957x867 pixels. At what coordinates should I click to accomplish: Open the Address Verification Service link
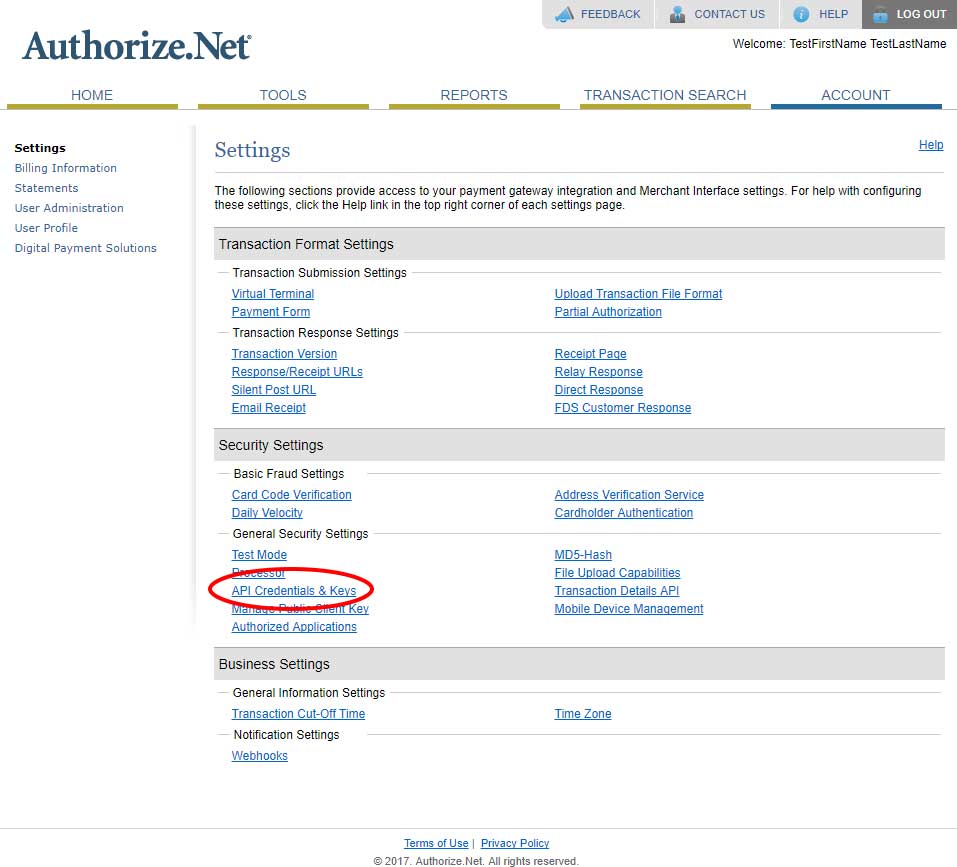pos(629,495)
